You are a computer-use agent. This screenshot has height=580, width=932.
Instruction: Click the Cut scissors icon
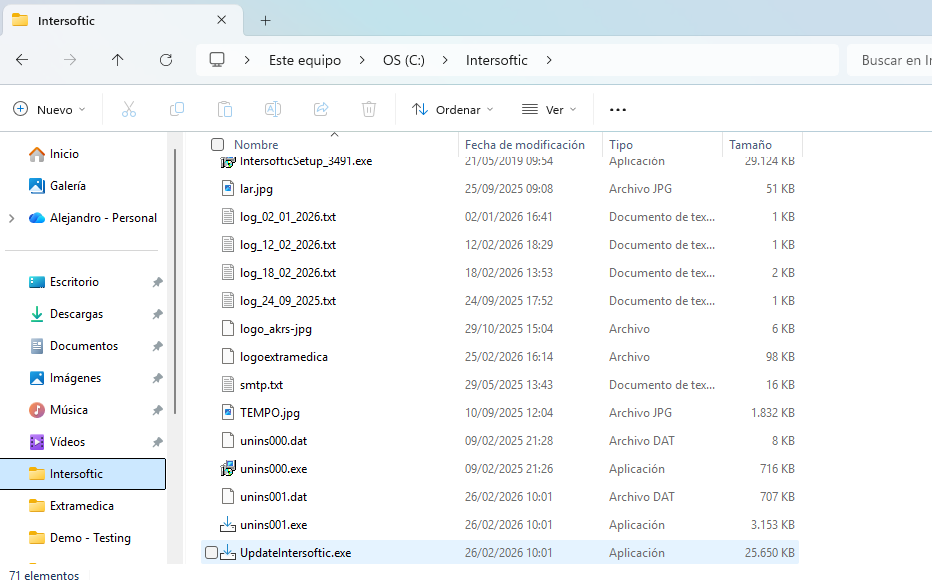[x=128, y=109]
